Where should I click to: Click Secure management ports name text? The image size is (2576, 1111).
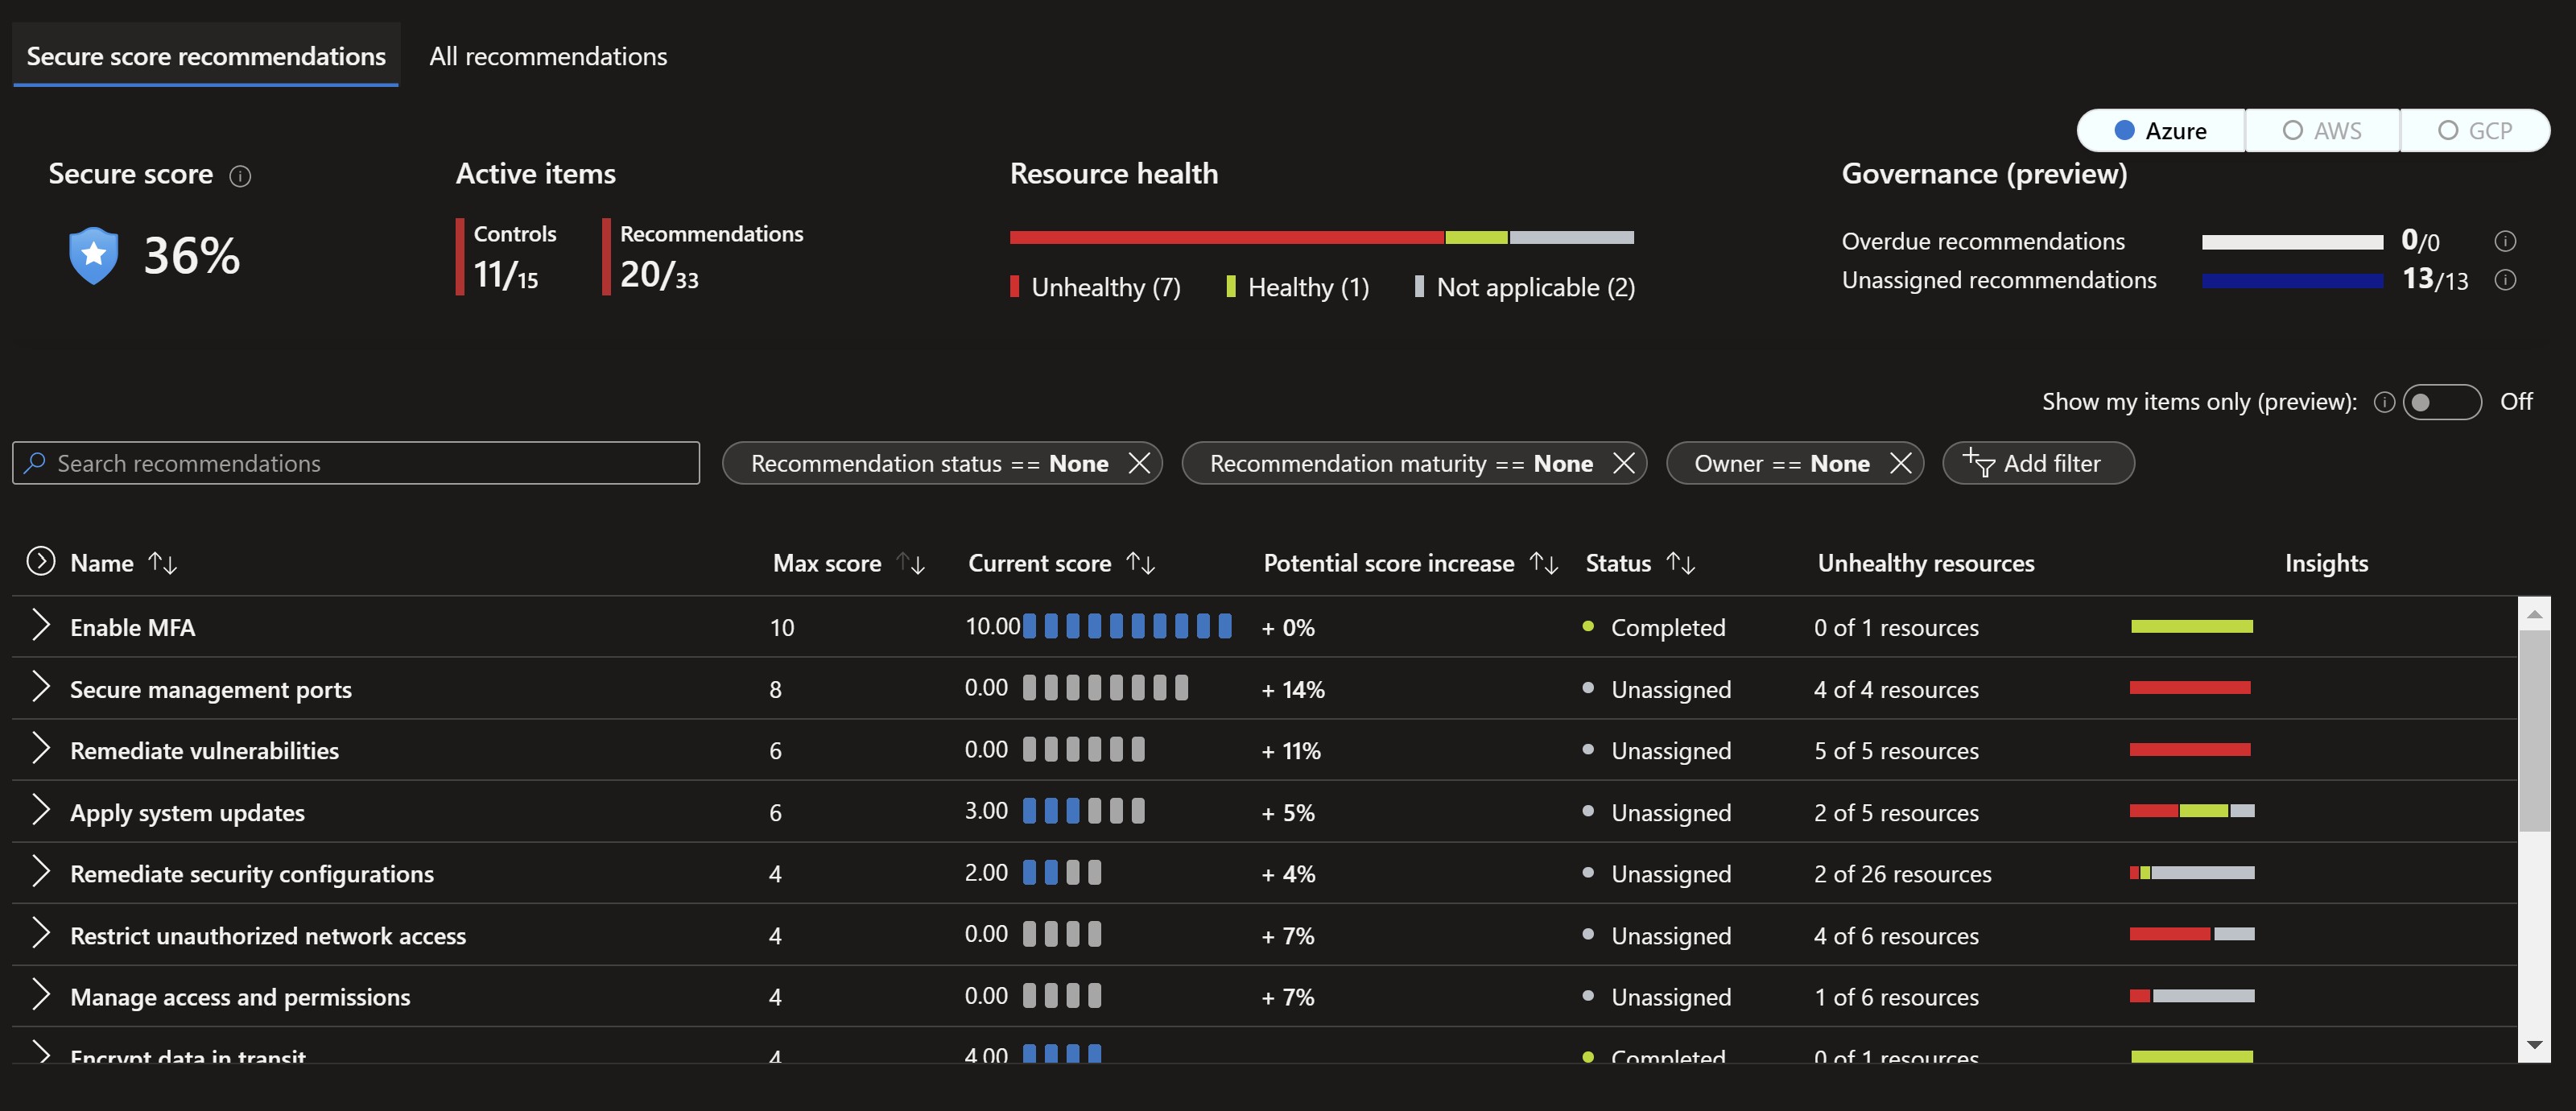tap(211, 690)
